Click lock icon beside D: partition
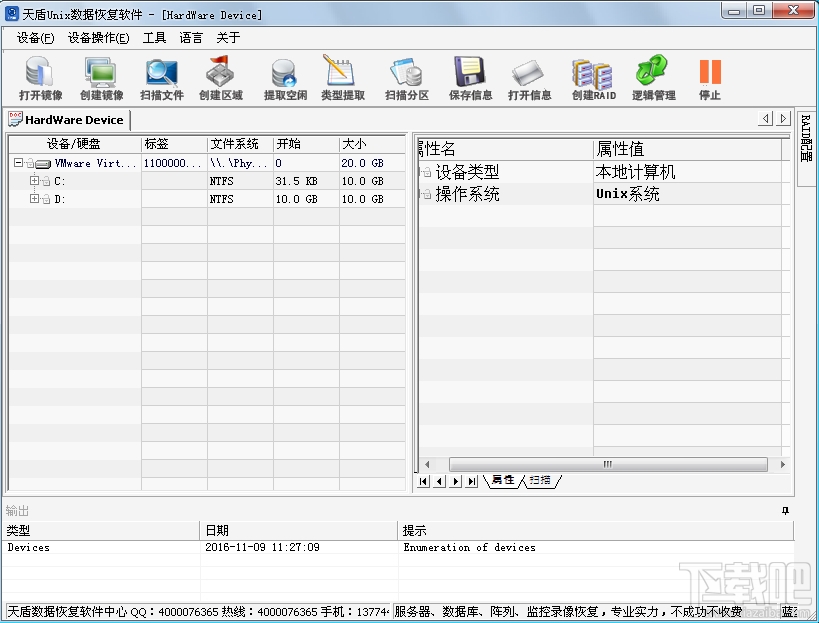 point(46,199)
